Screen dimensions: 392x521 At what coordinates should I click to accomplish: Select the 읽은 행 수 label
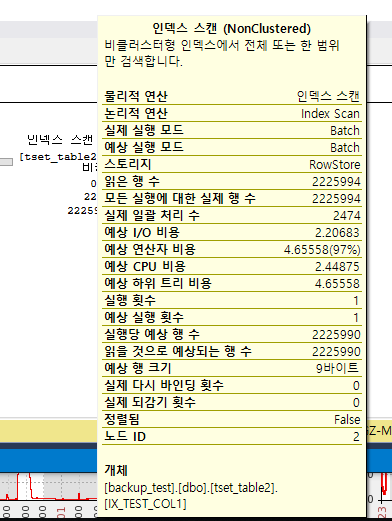tap(132, 181)
